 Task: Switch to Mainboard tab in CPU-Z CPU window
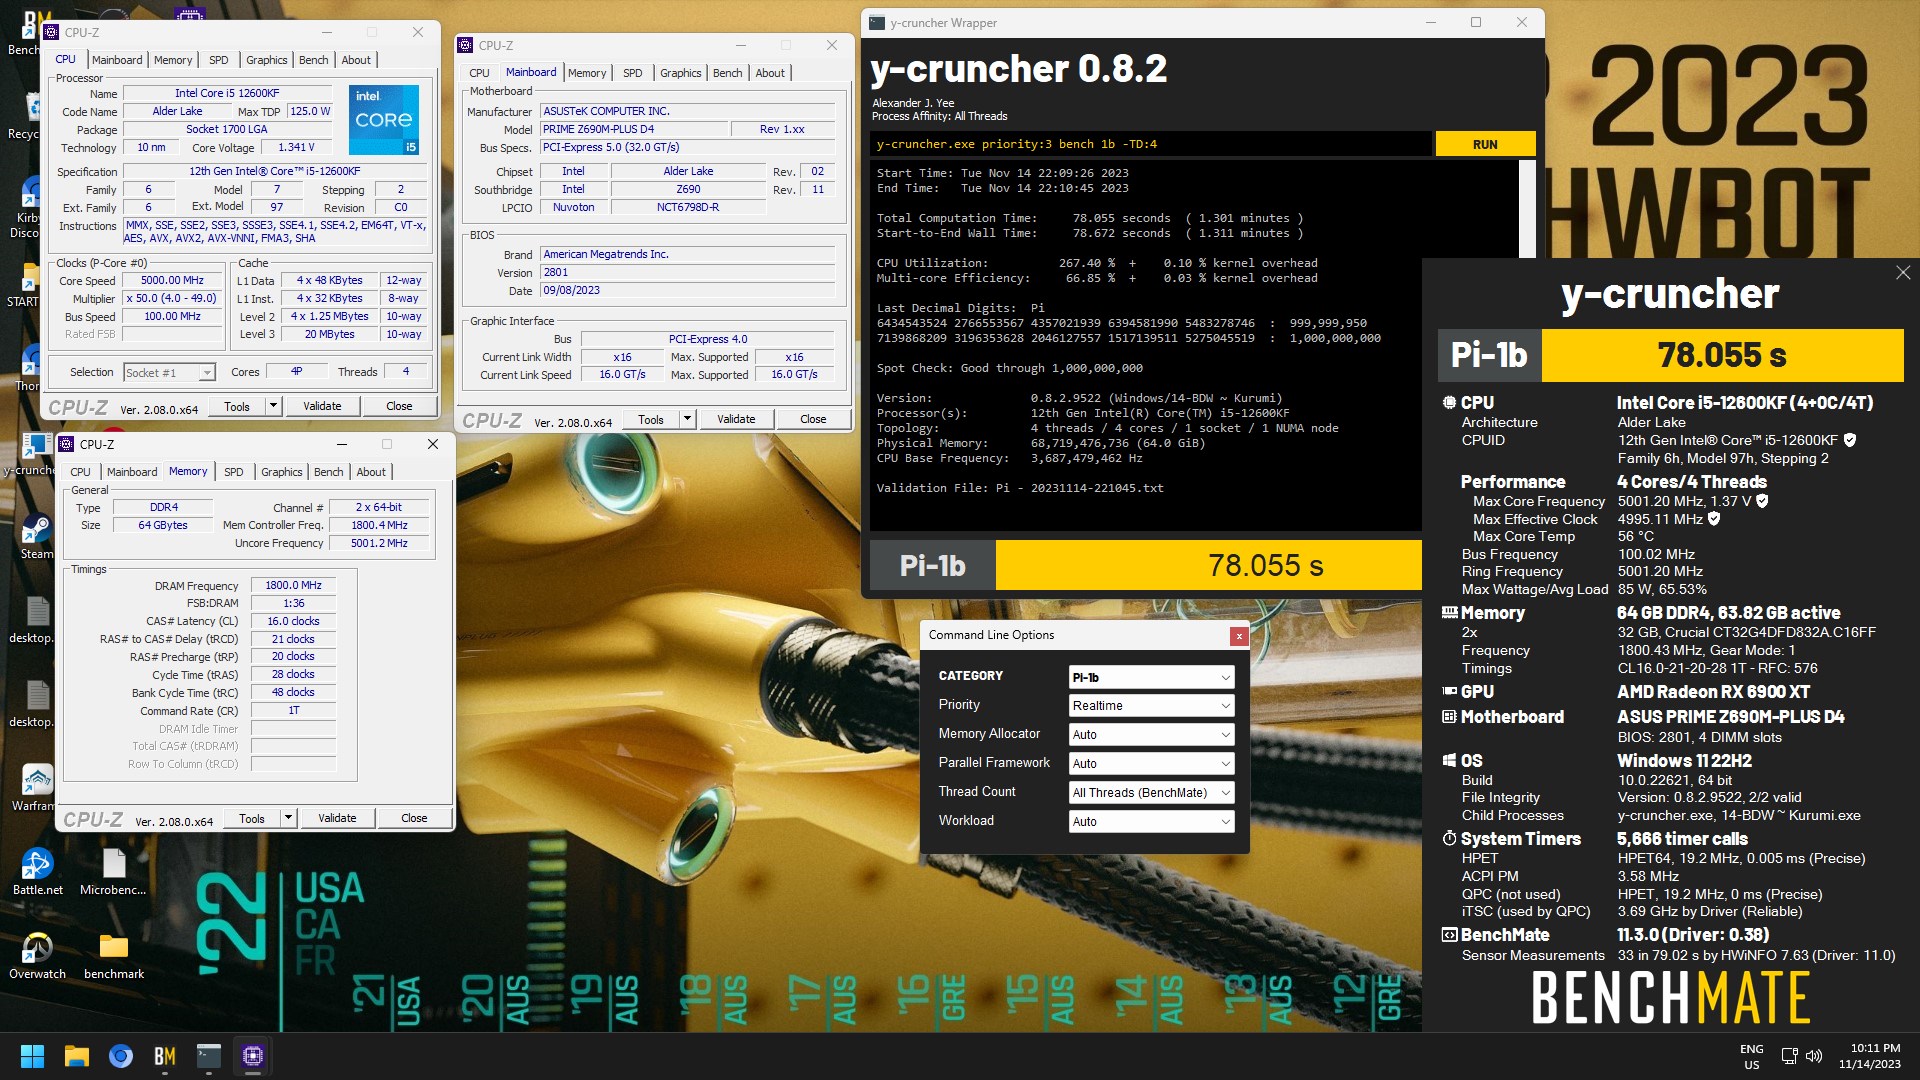pos(117,60)
